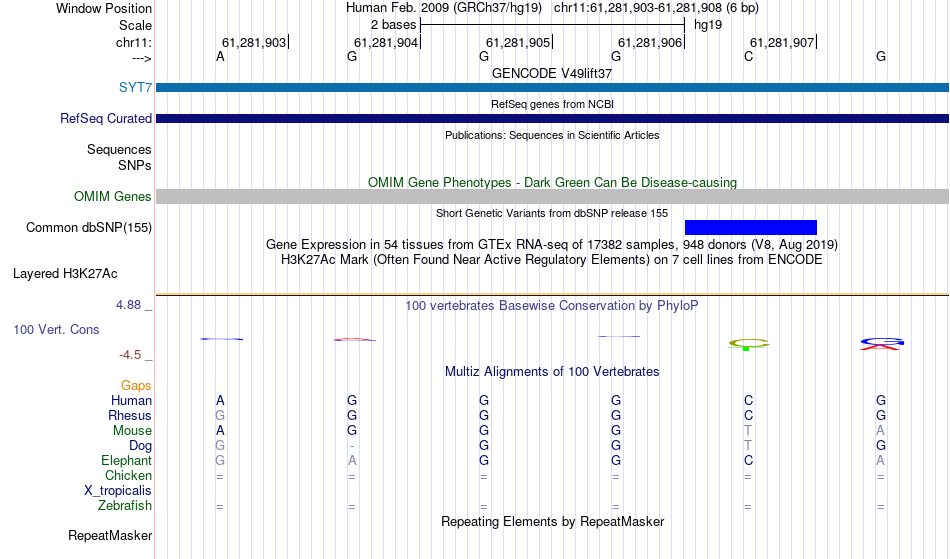Image resolution: width=950 pixels, height=559 pixels.
Task: Click the Mouse T base in the C column
Action: pos(748,431)
